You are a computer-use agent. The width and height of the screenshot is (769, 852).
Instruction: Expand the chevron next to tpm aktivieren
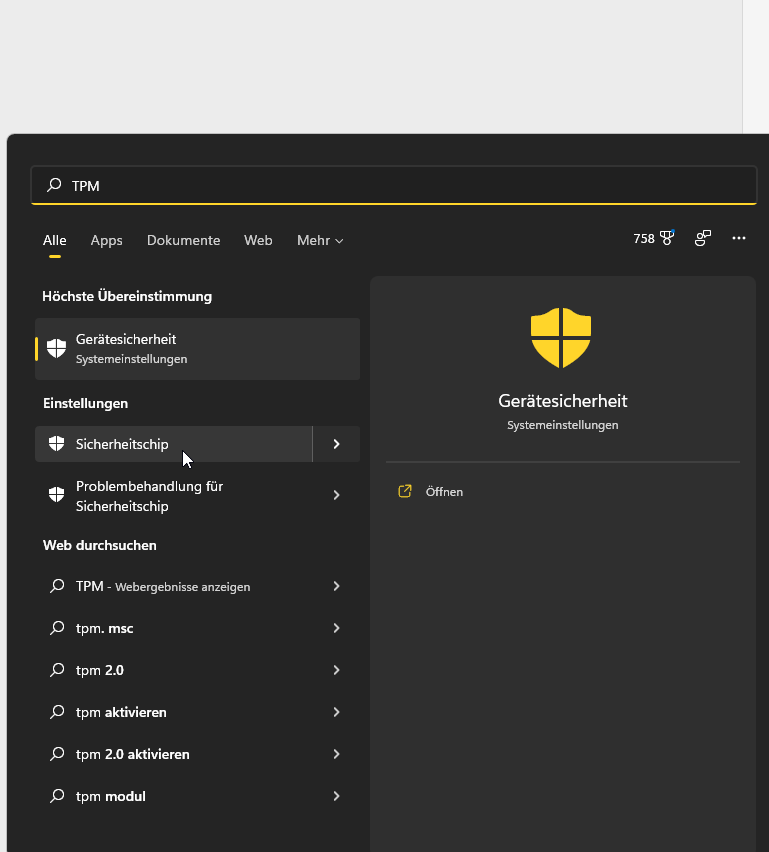pos(336,712)
